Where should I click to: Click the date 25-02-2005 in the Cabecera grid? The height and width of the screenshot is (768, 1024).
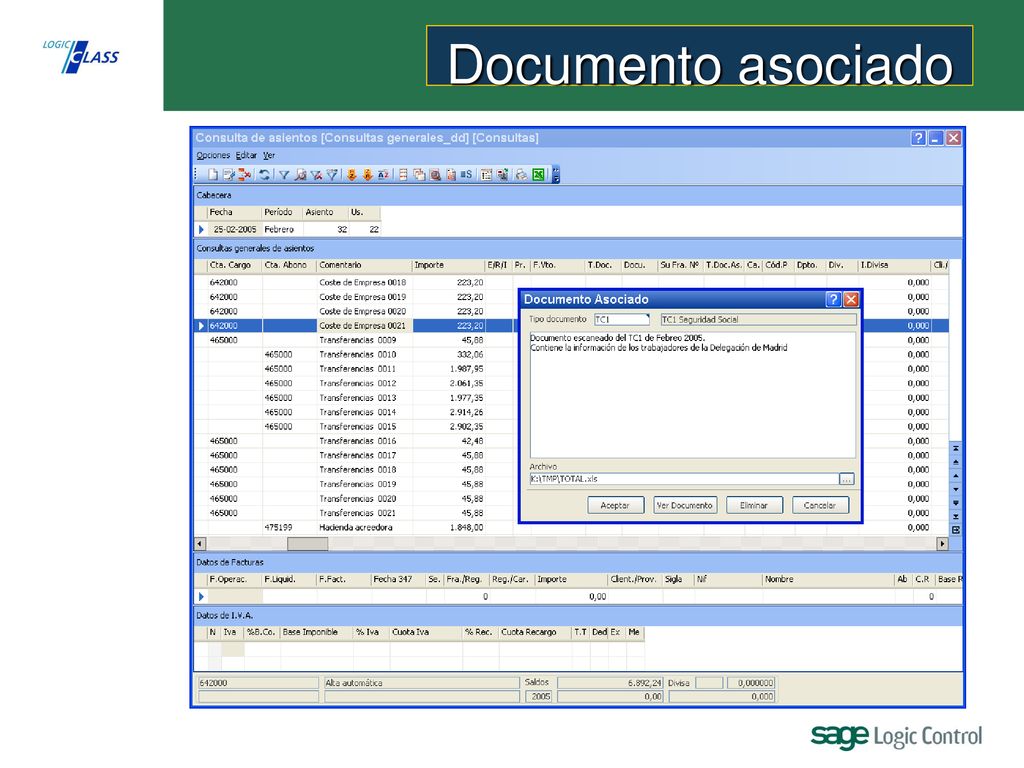235,230
